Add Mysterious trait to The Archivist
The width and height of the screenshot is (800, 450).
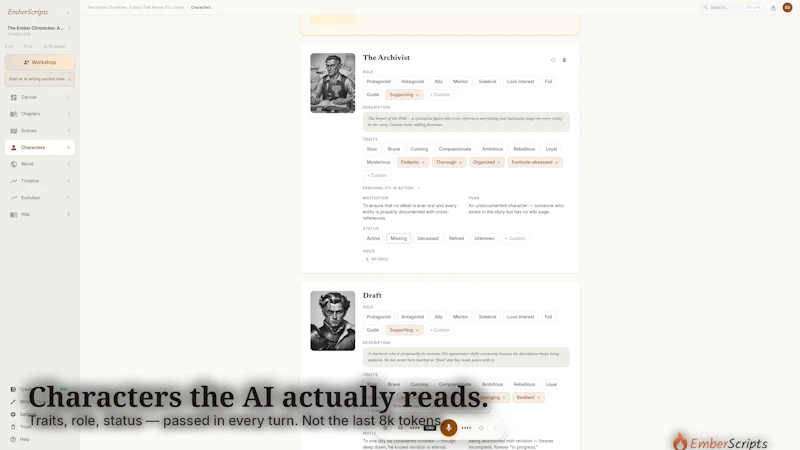pos(378,162)
